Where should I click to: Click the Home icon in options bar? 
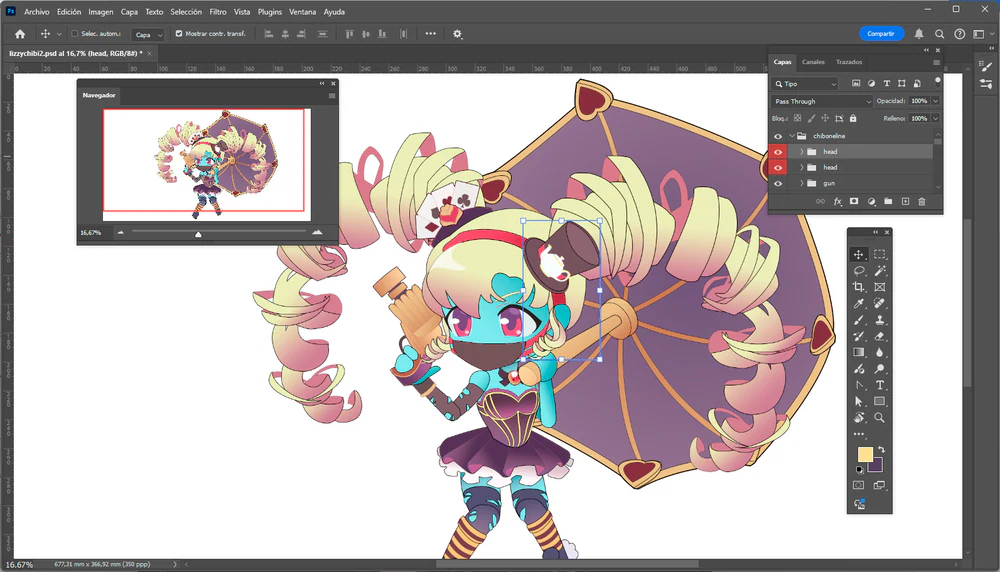coord(20,34)
